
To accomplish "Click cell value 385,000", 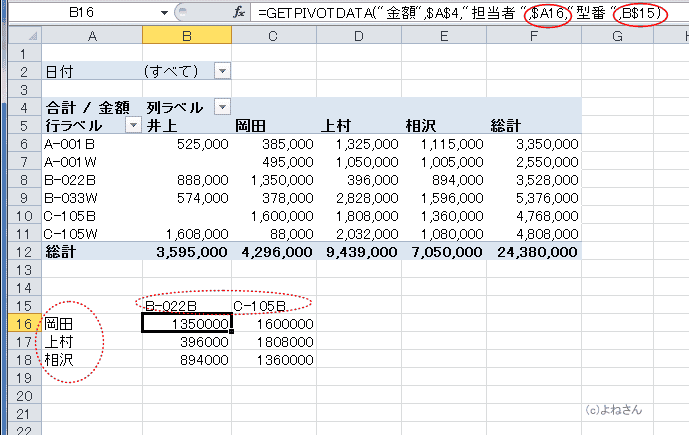I will (x=288, y=144).
